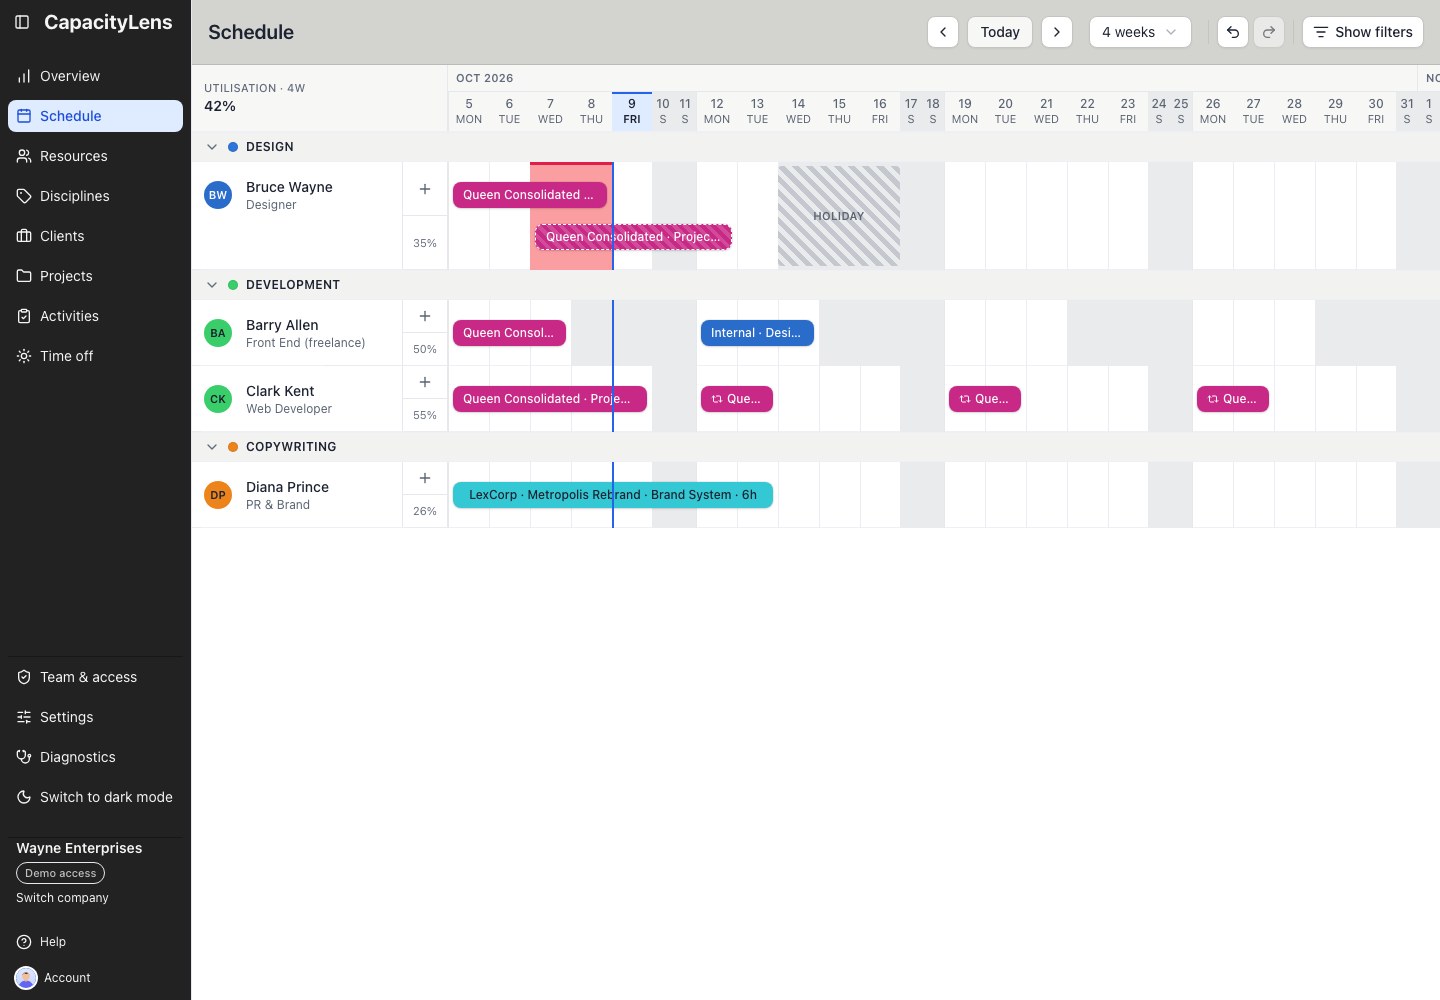The width and height of the screenshot is (1440, 1000).
Task: Select Bruce Wayne's dashed tentative Queen Consolidated booking
Action: coord(633,237)
